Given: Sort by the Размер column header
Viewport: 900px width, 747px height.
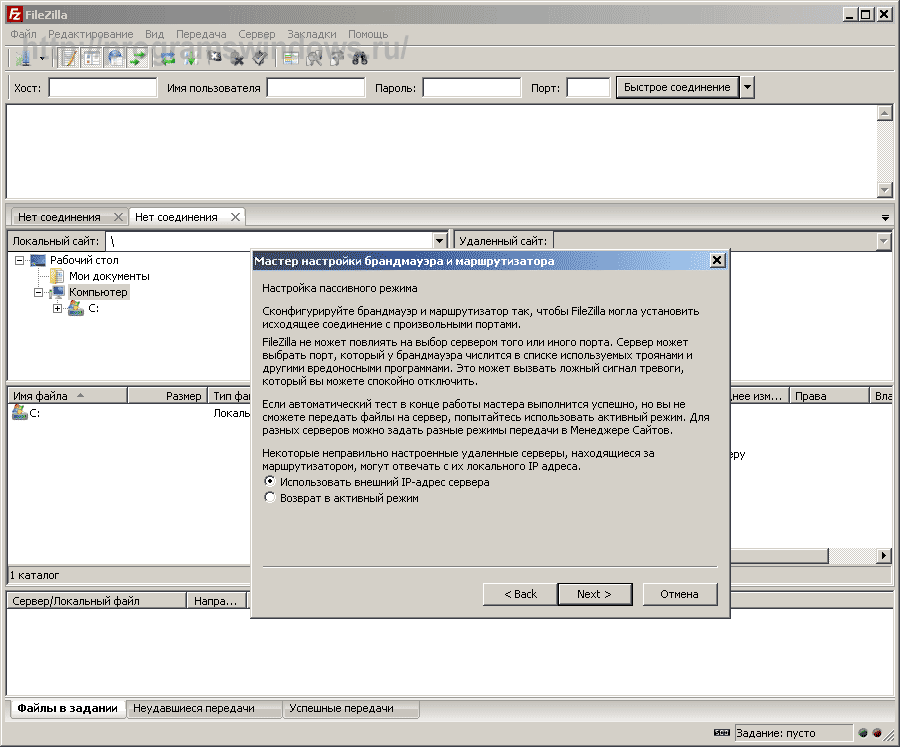Looking at the screenshot, I should pos(168,396).
